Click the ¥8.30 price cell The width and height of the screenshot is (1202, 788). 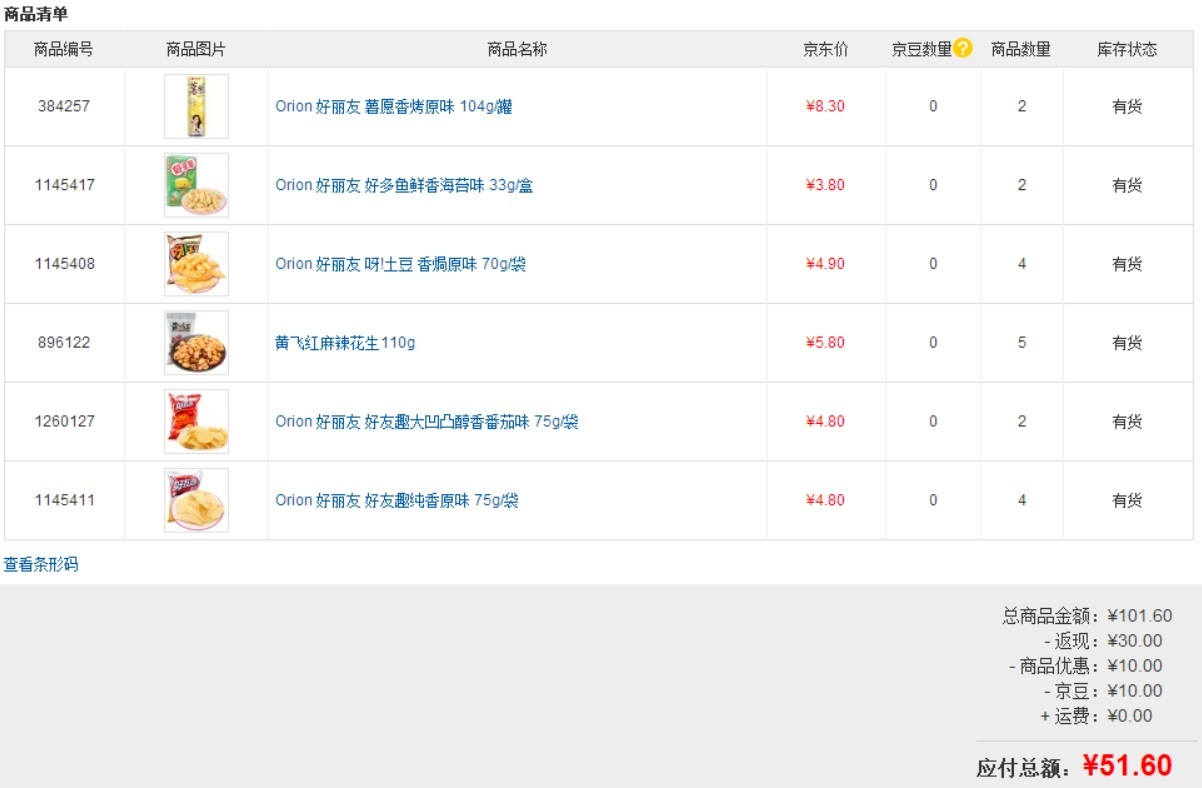point(826,106)
